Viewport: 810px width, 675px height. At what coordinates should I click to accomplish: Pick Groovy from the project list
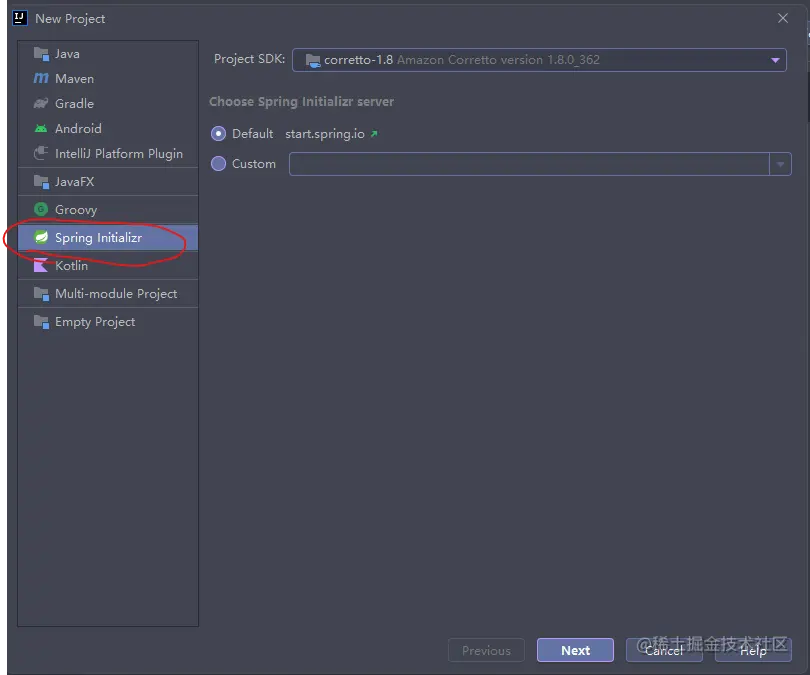pos(108,210)
